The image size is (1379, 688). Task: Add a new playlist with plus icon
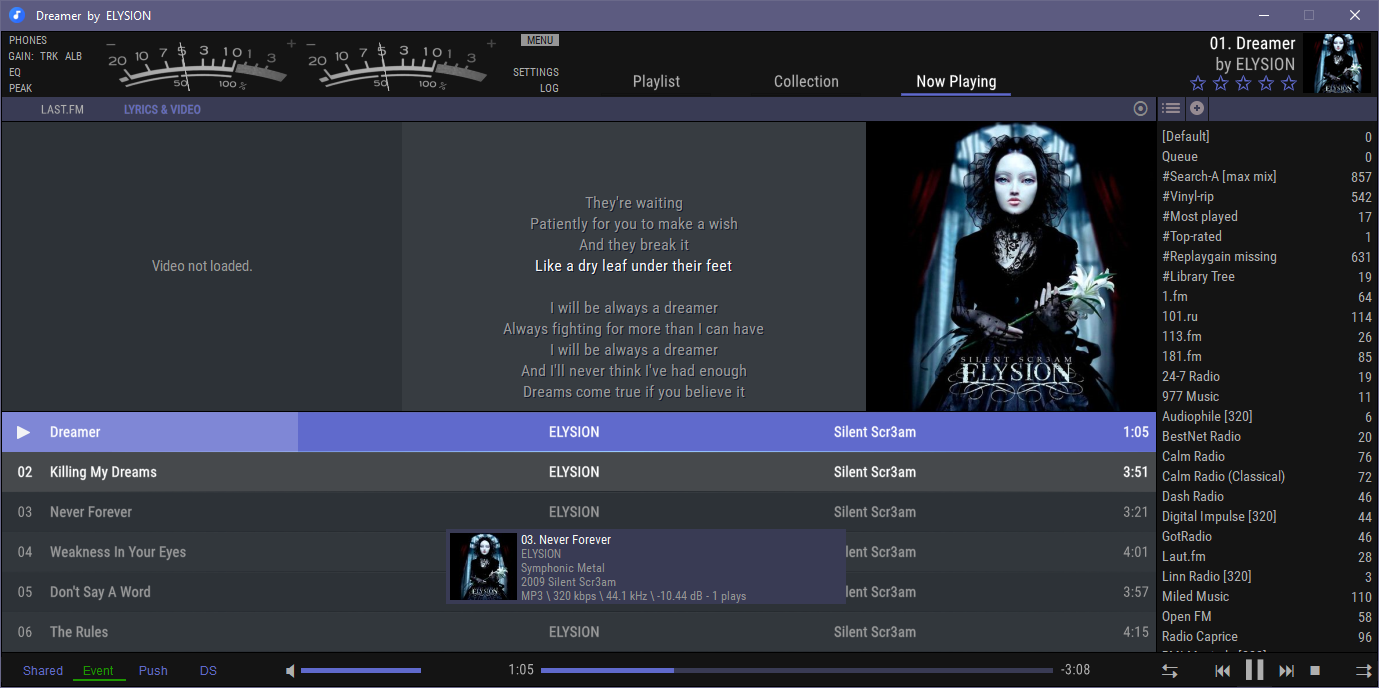[1196, 108]
